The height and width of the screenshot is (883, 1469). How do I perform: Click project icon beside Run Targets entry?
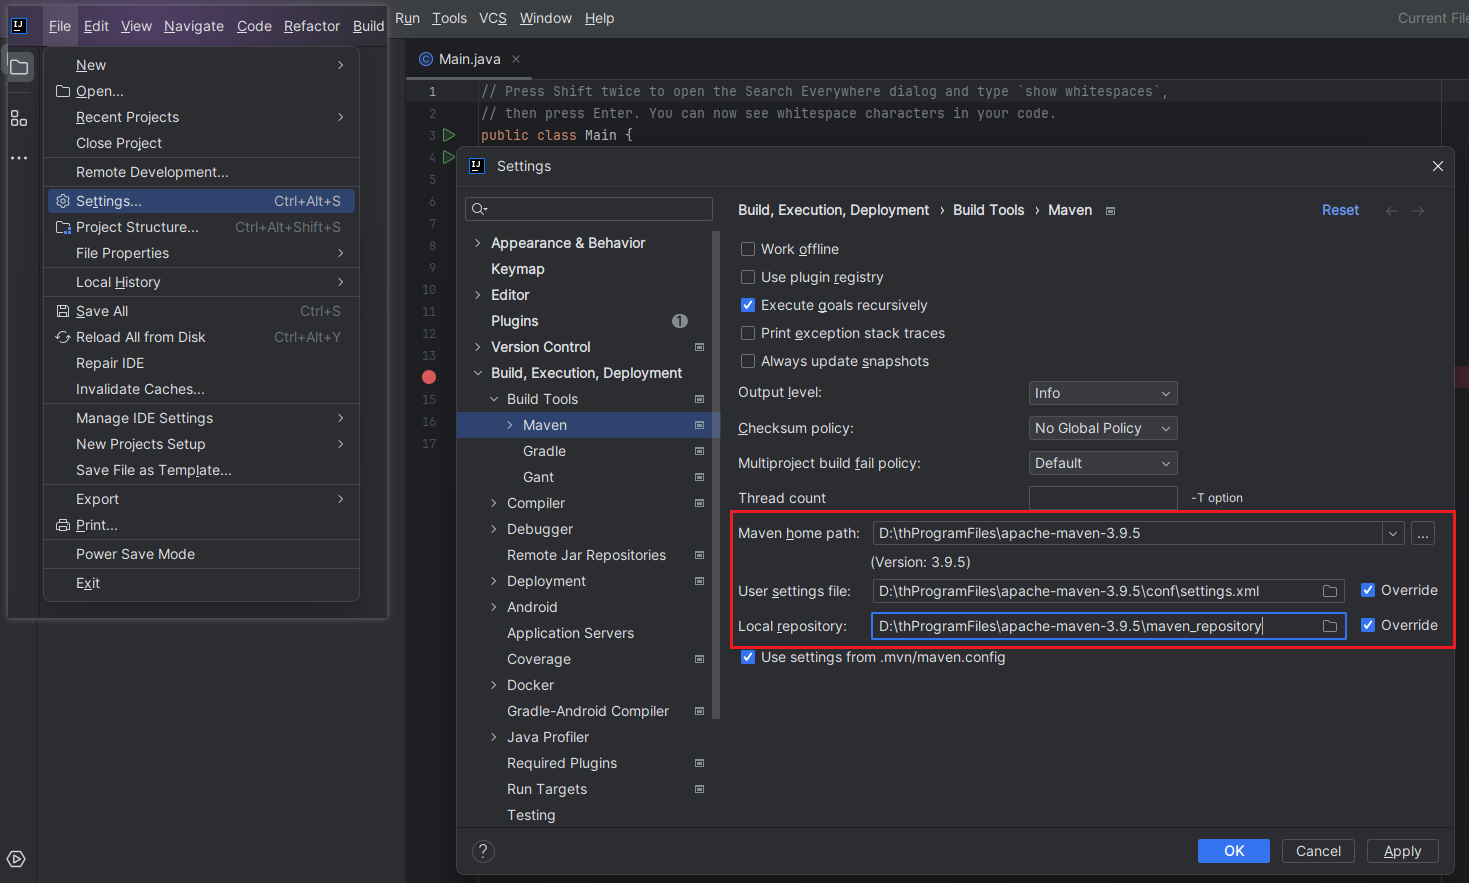tap(699, 789)
